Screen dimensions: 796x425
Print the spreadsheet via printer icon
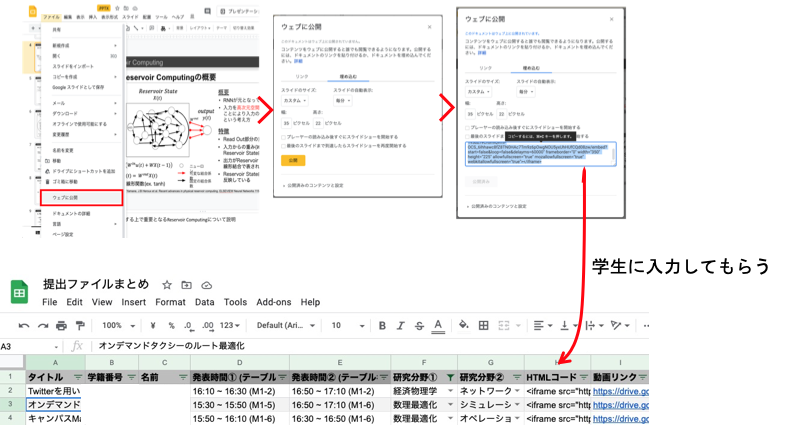coord(61,325)
